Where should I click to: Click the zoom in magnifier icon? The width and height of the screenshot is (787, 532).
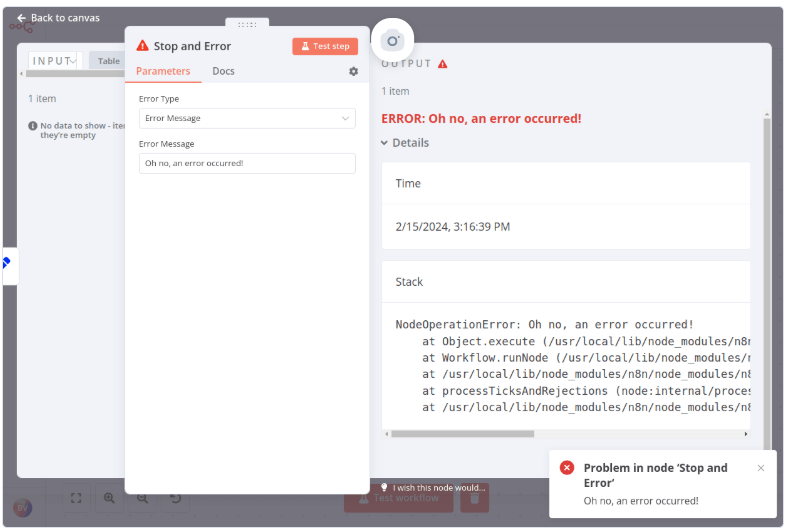[109, 497]
